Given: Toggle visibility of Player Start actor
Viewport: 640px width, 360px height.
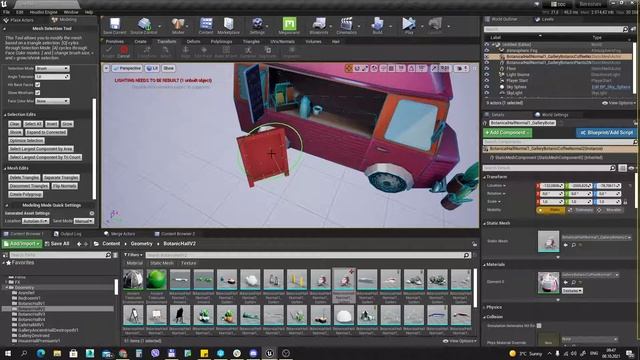Looking at the screenshot, I should [487, 81].
